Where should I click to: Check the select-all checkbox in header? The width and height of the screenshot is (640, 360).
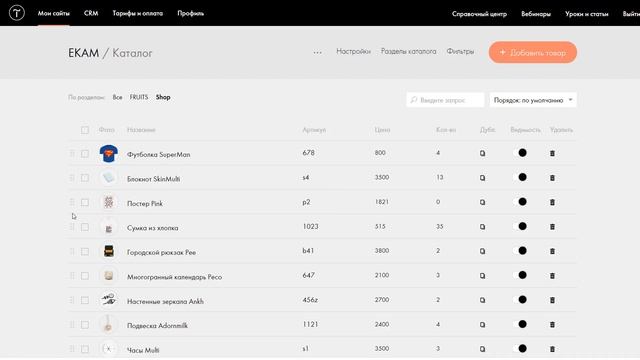[x=84, y=130]
